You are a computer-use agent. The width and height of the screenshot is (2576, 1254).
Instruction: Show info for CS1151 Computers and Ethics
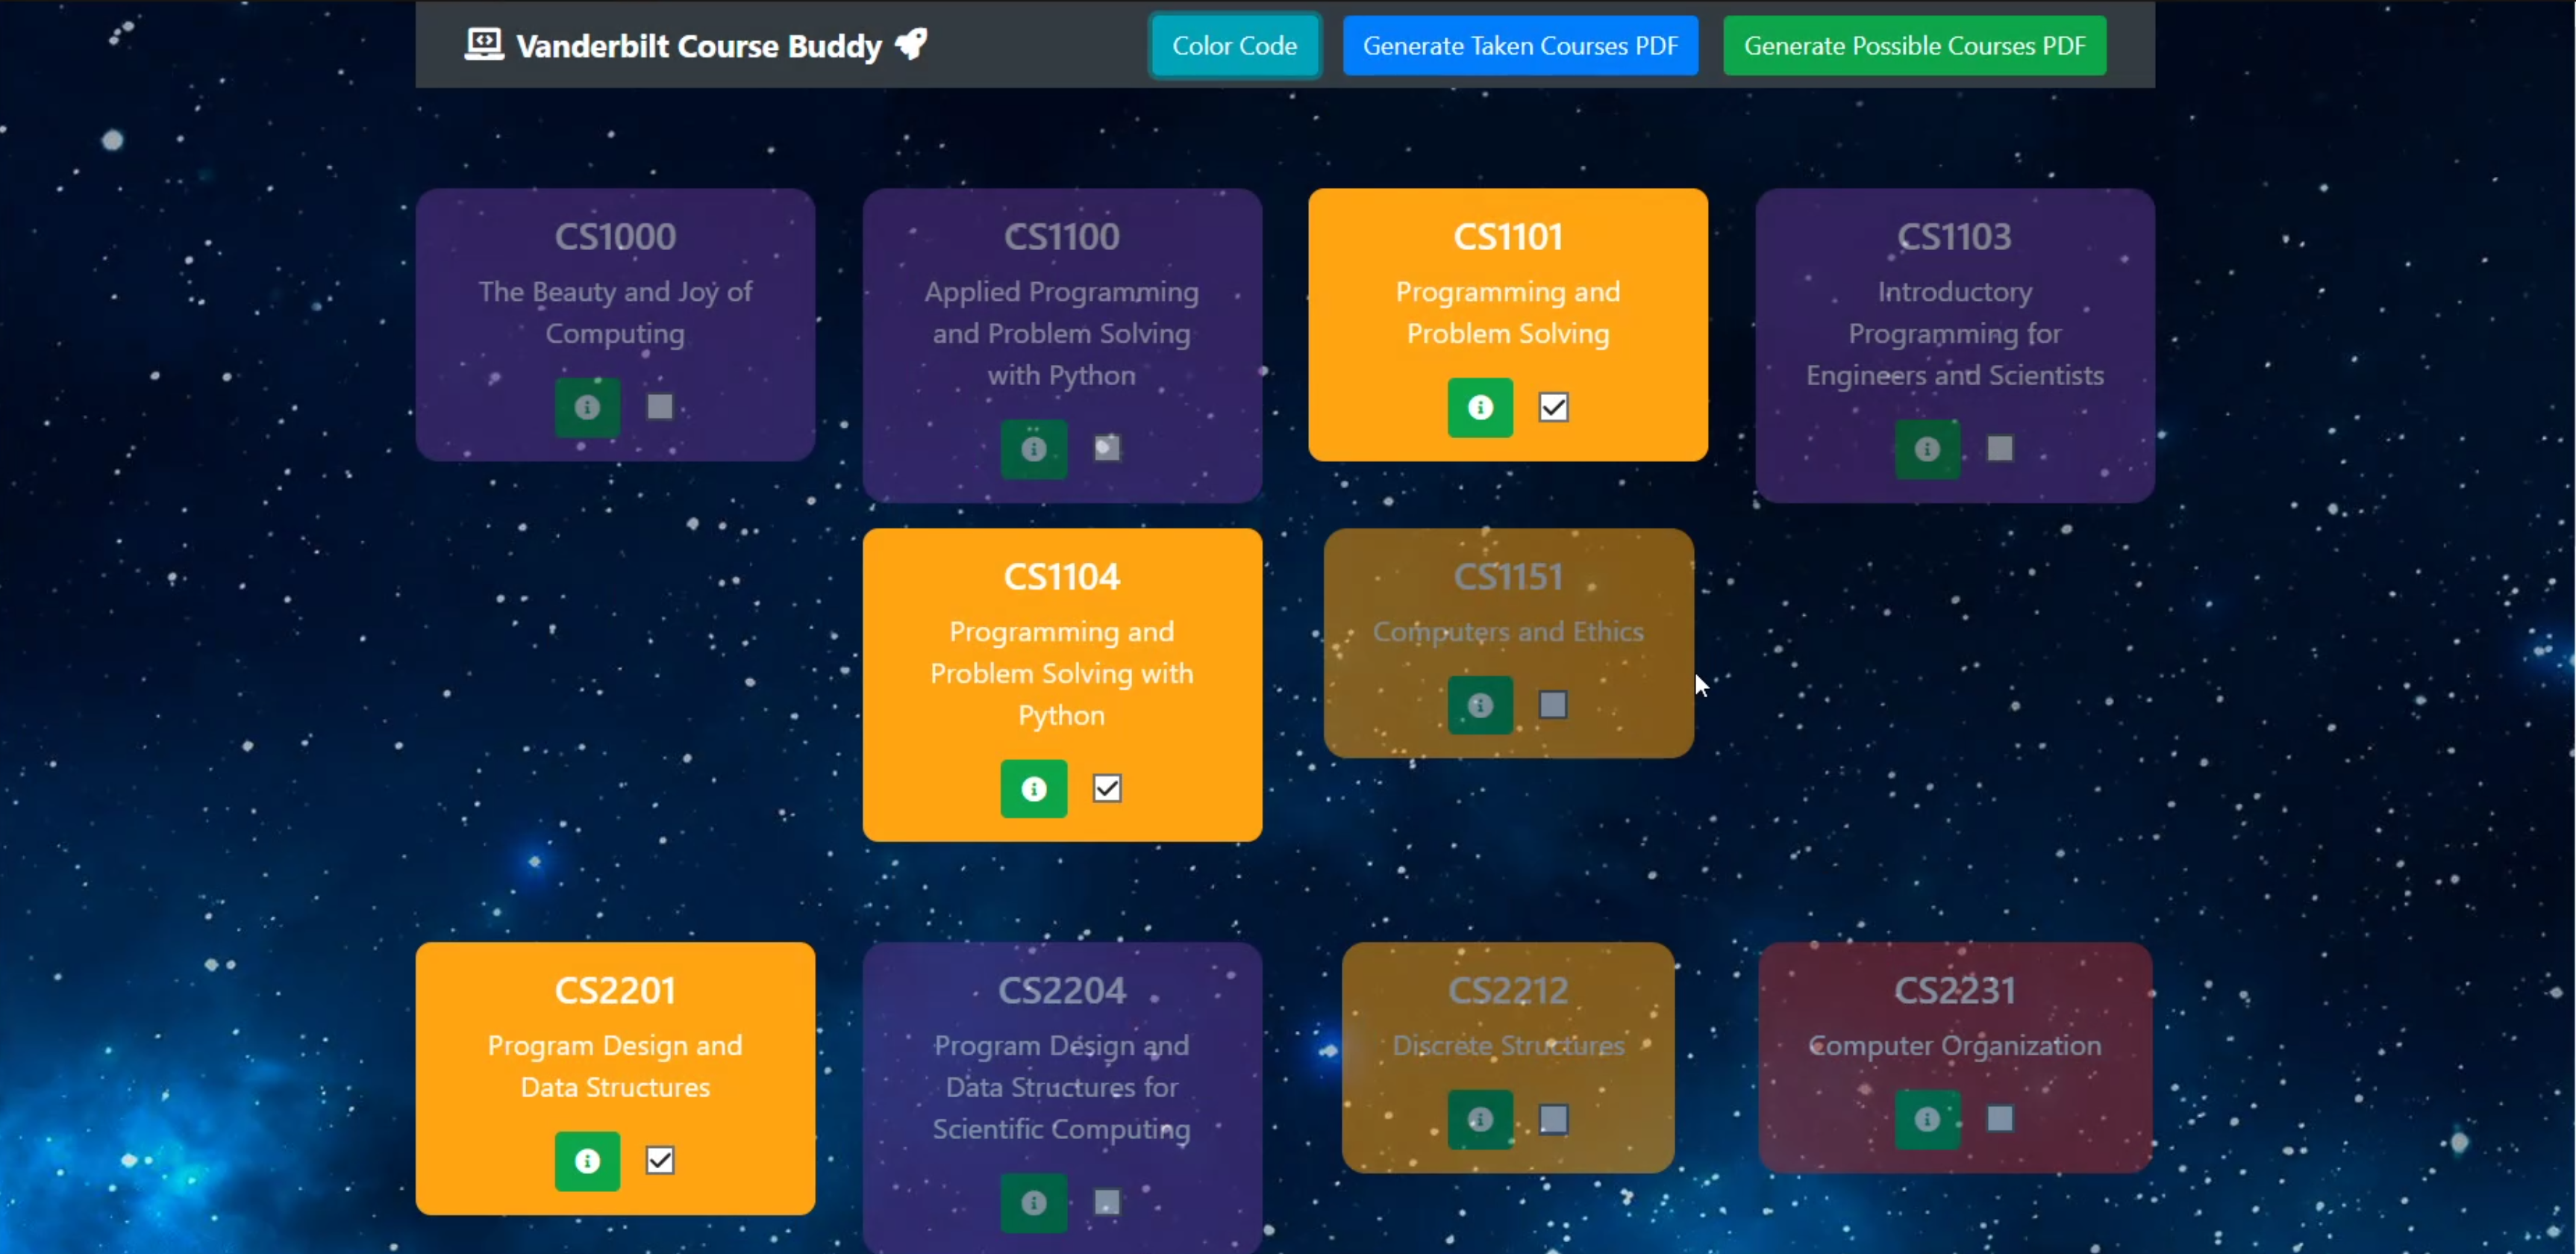(1480, 705)
